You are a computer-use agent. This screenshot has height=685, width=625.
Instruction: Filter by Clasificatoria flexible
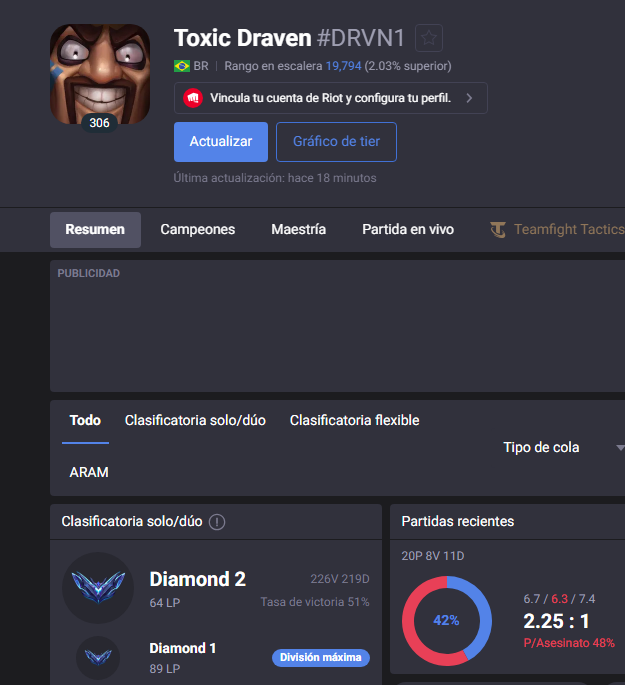click(x=354, y=420)
